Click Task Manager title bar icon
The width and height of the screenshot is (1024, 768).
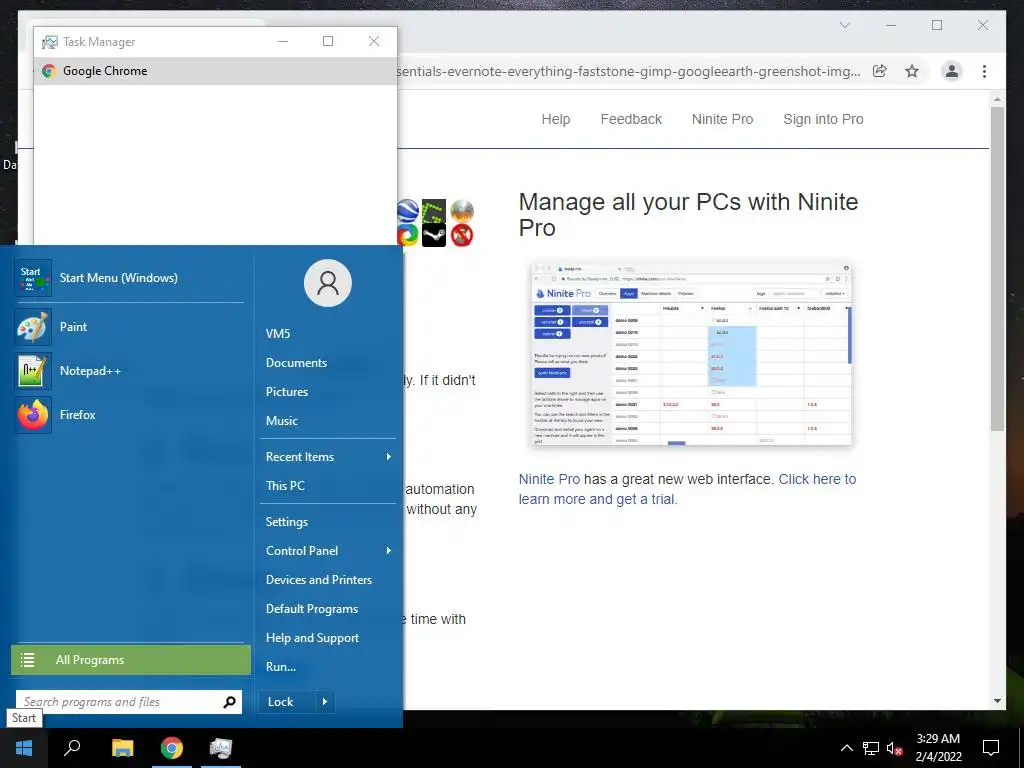pyautogui.click(x=50, y=42)
